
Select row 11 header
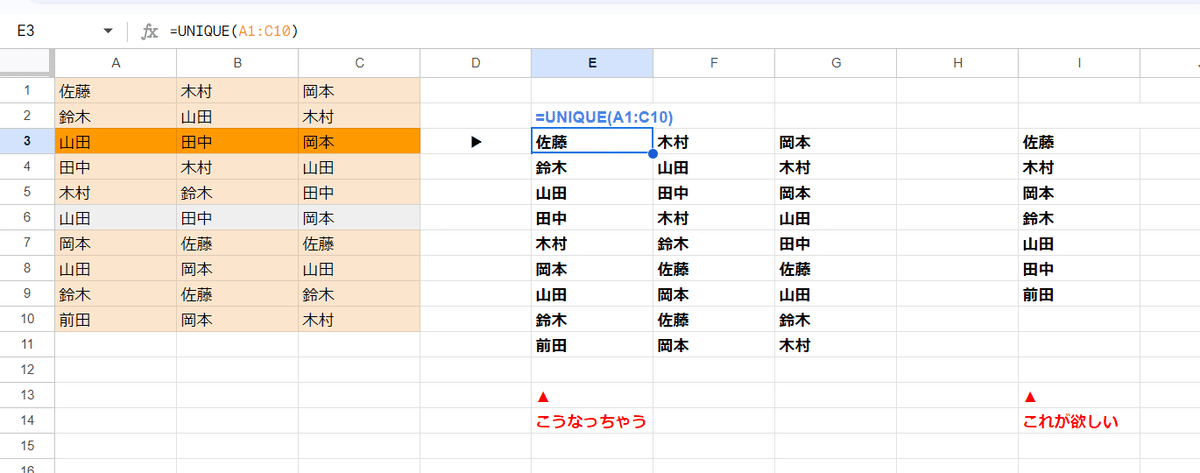tap(27, 345)
